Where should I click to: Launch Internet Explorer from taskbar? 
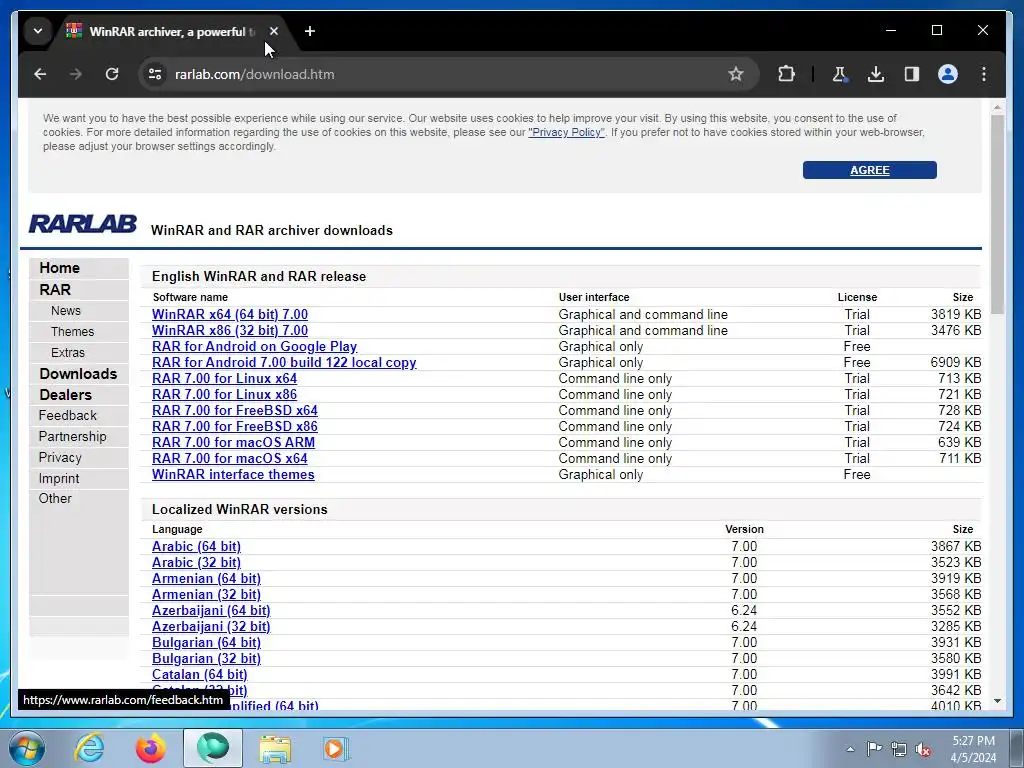[89, 748]
